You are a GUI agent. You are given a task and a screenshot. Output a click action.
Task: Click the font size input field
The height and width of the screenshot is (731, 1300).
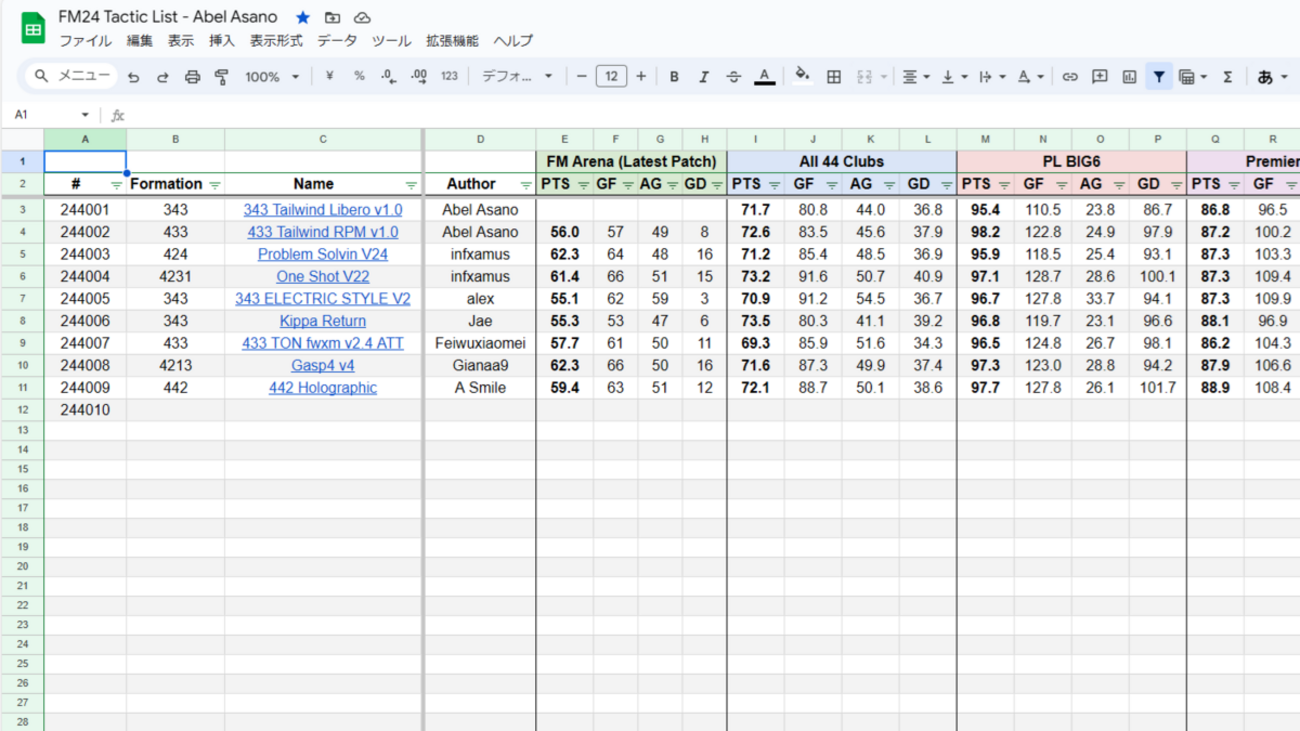[x=611, y=77]
